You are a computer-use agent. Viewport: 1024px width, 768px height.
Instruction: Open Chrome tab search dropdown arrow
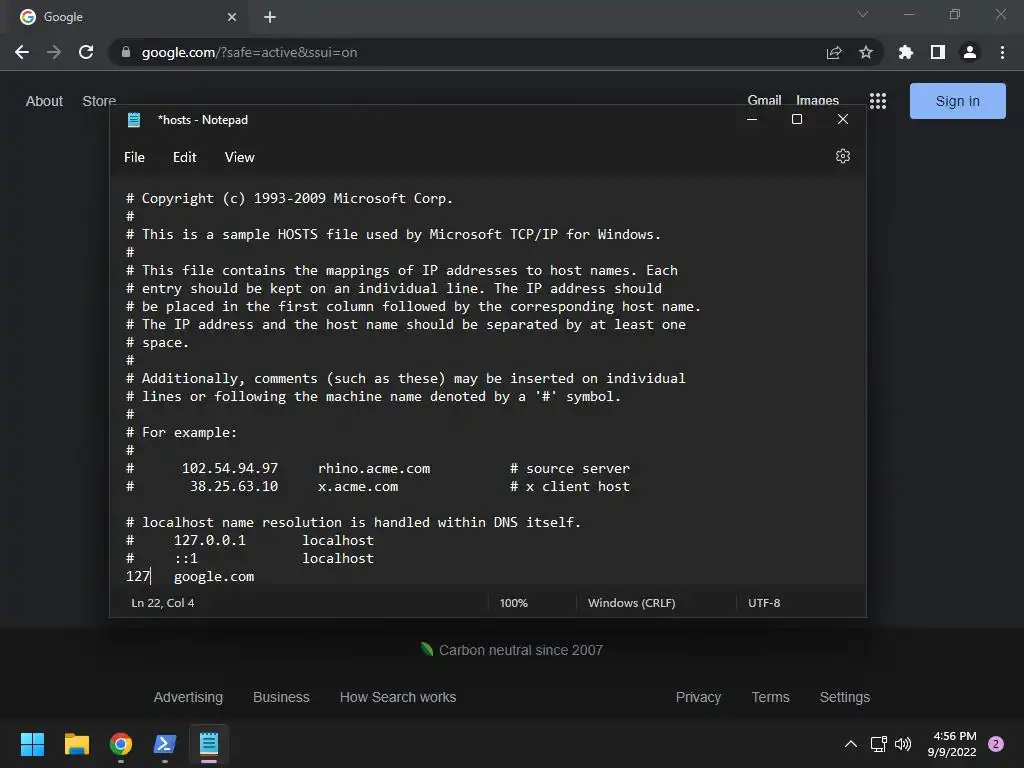pyautogui.click(x=863, y=14)
